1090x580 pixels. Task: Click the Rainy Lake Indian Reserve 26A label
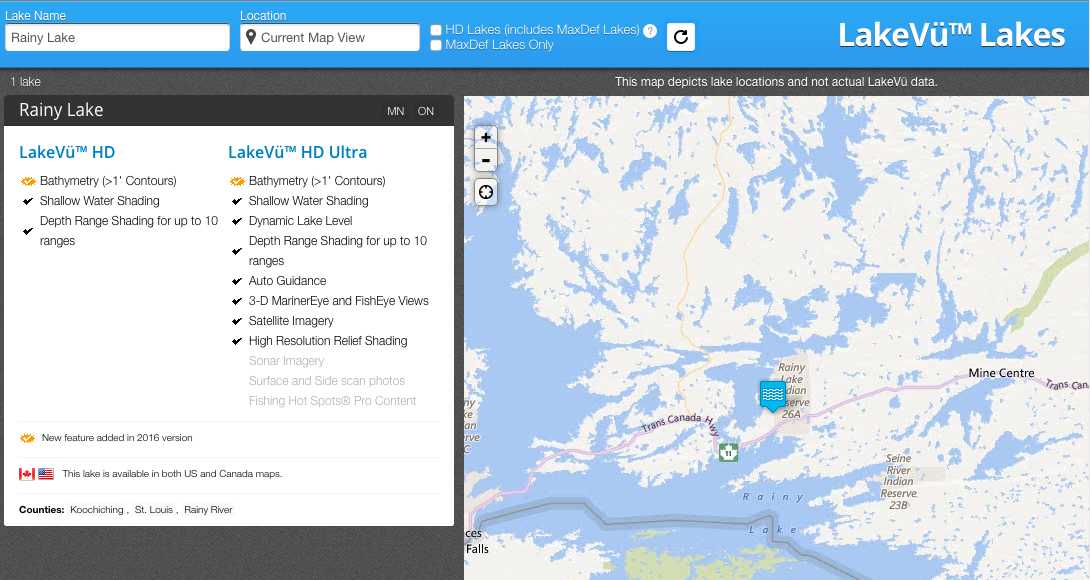[x=792, y=390]
